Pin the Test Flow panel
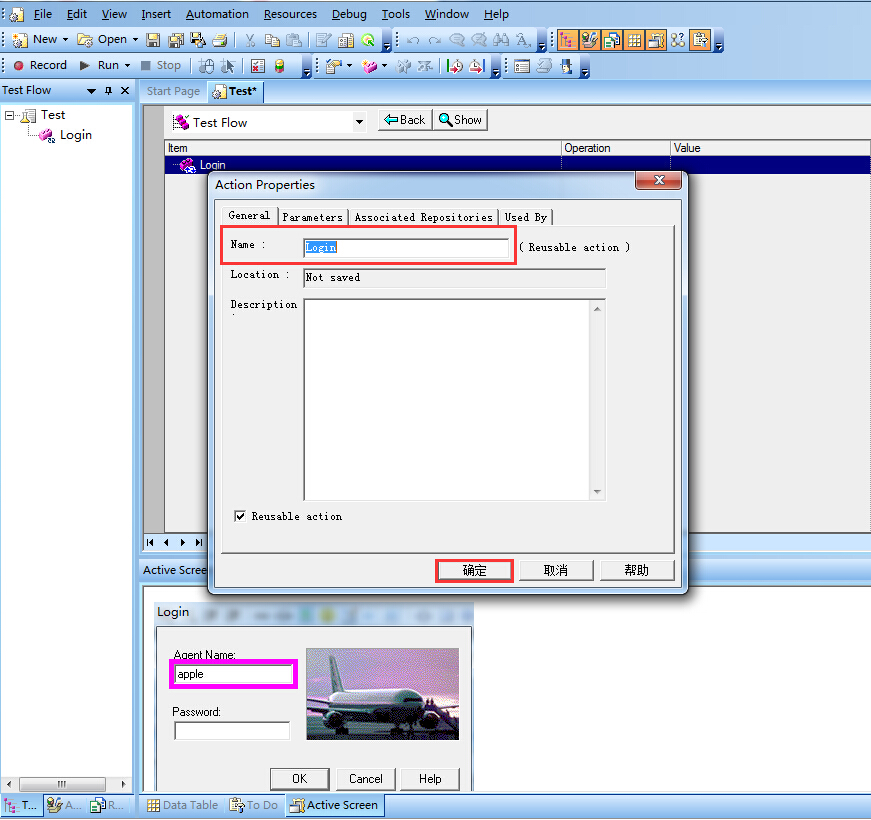The width and height of the screenshot is (871, 820). pyautogui.click(x=109, y=91)
